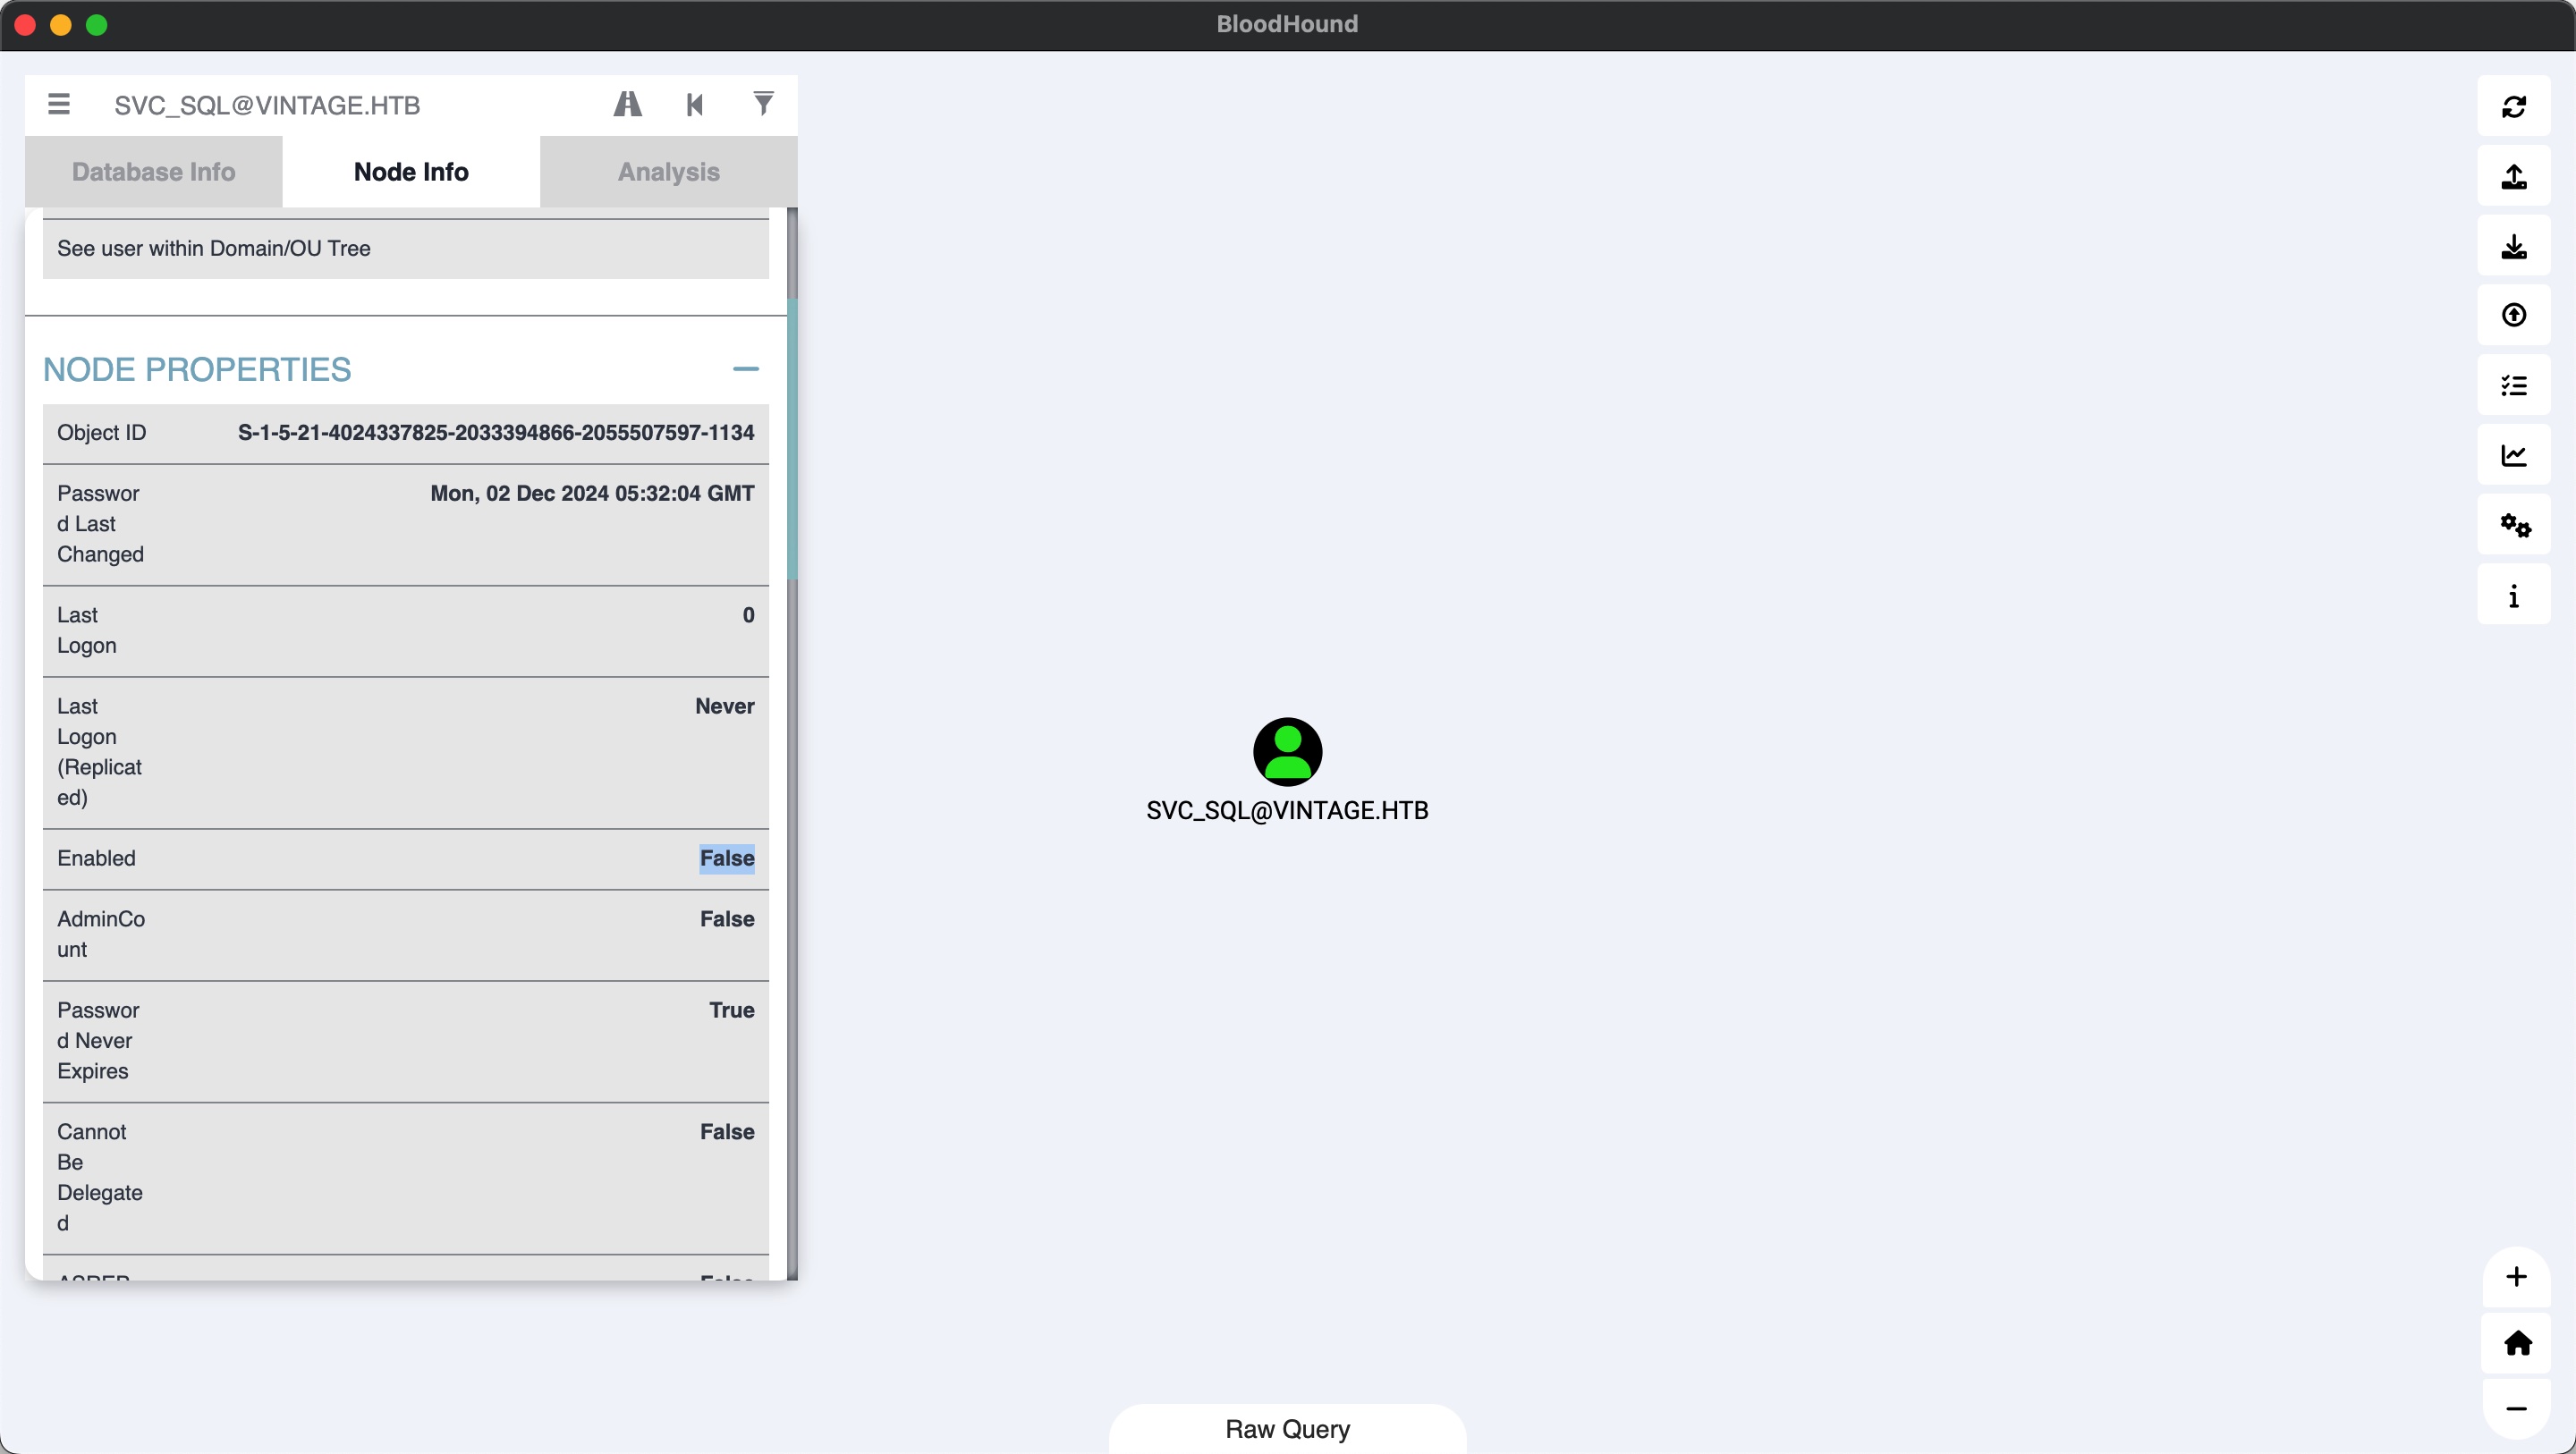Switch to the Database Info tab

point(154,172)
